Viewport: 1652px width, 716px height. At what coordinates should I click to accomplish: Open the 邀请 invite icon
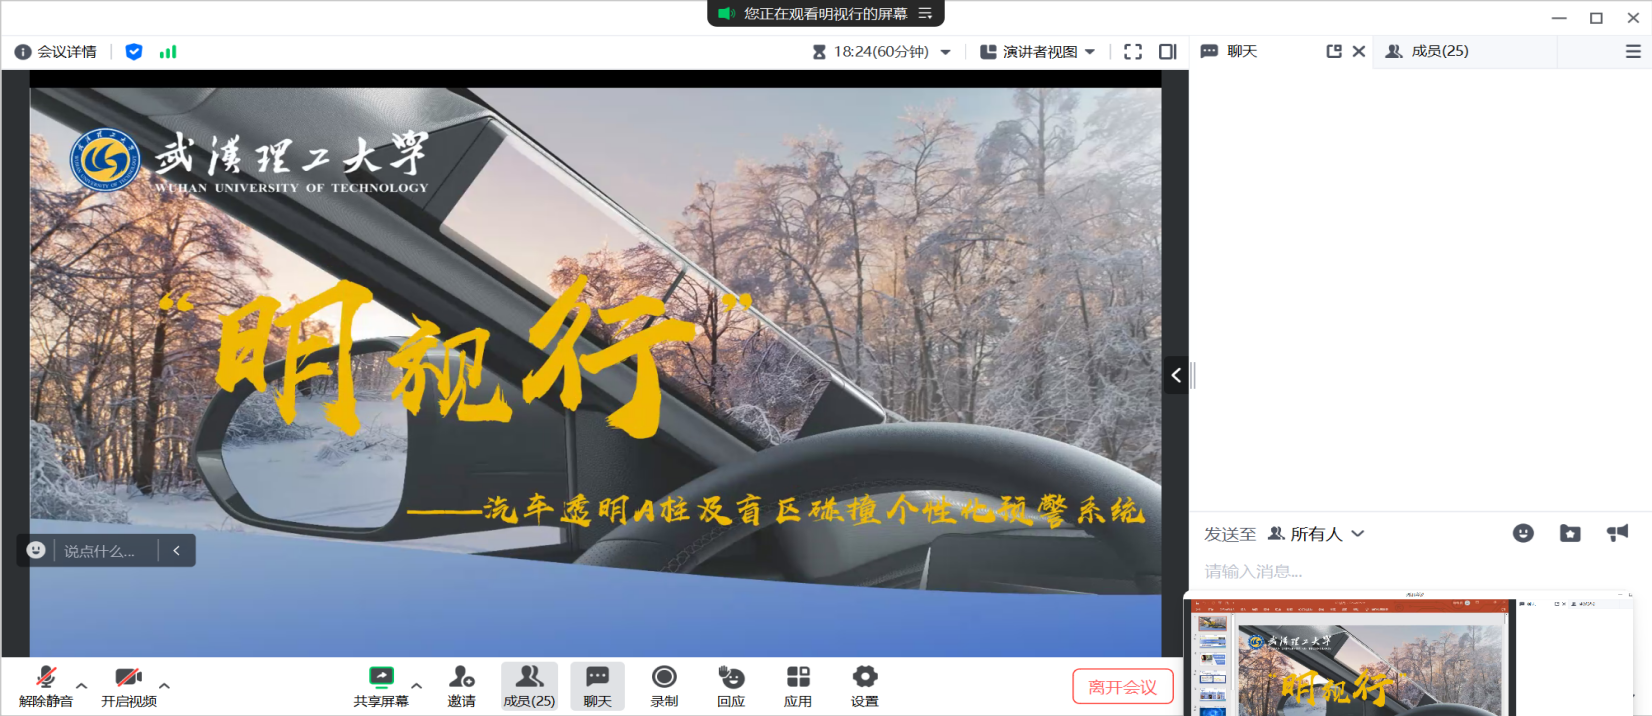tap(461, 686)
